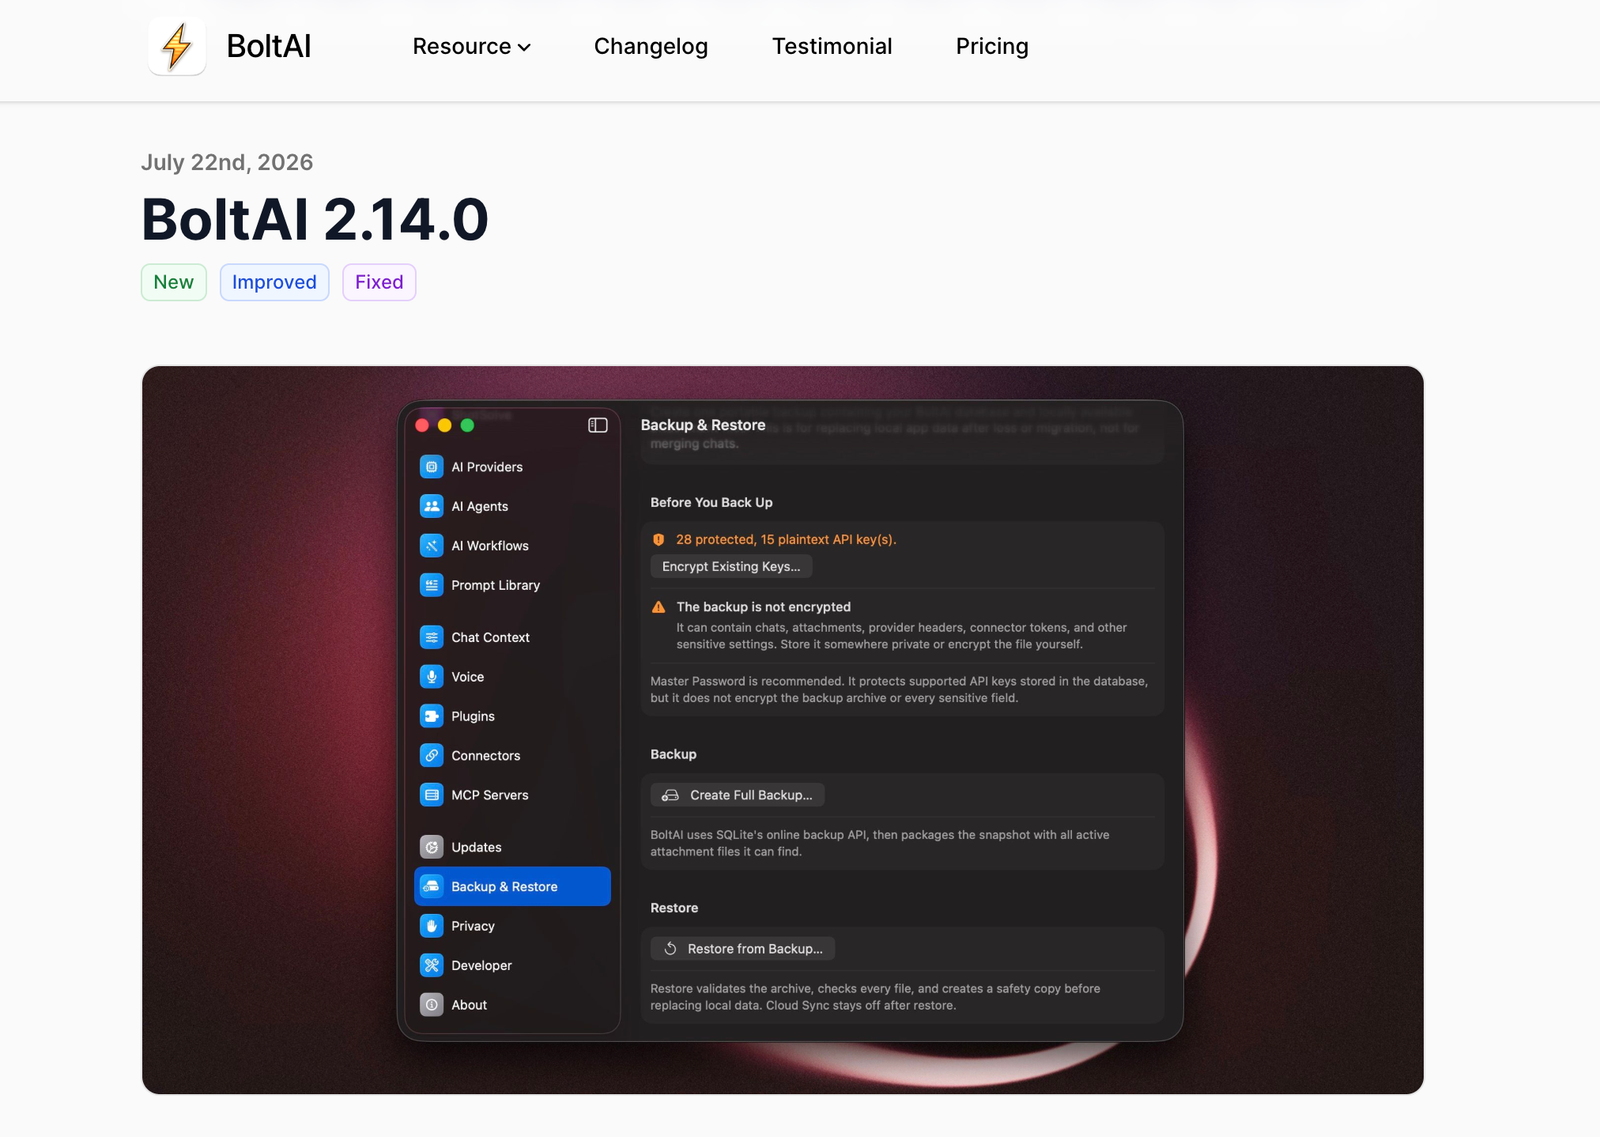Filter by the New tag
Screen dimensions: 1600x1137
click(x=174, y=282)
